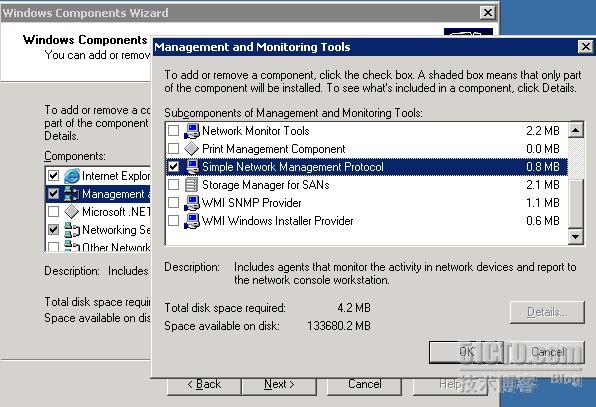The height and width of the screenshot is (407, 596).
Task: Click the WMI Windows Installer Provider icon
Action: click(x=192, y=221)
